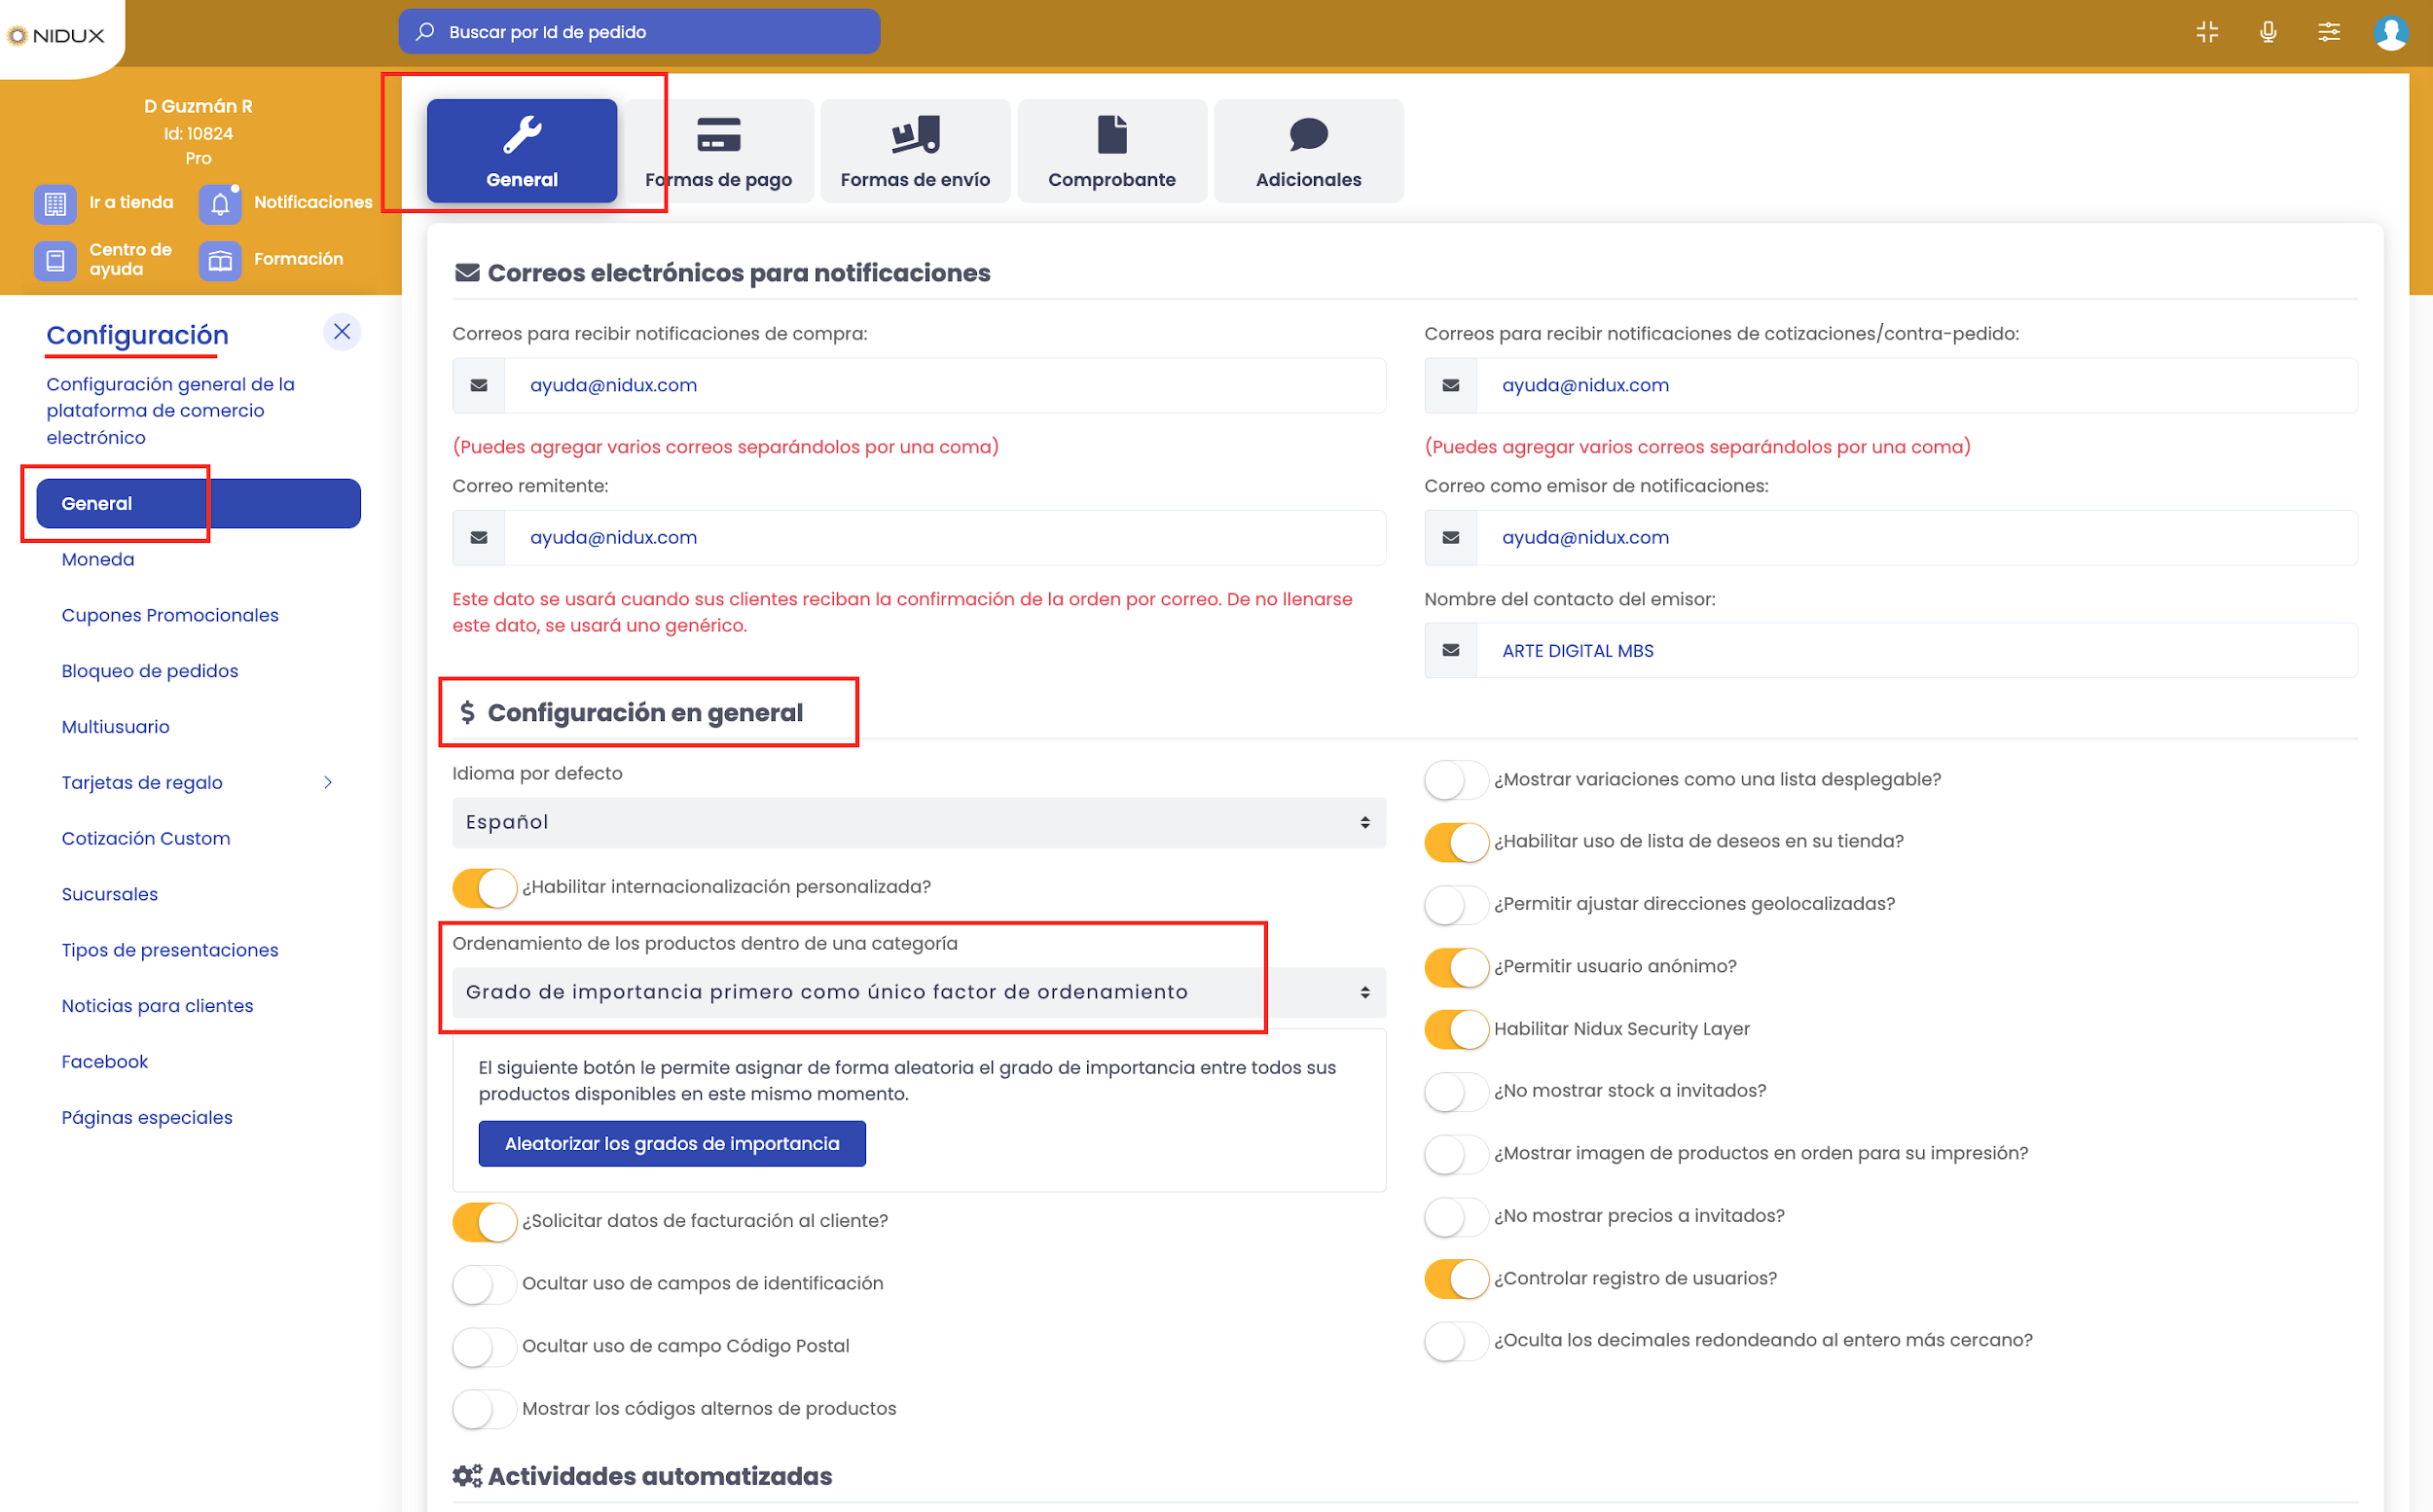Viewport: 2433px width, 1512px height.
Task: Open the Centro de ayuda icon
Action: [55, 260]
